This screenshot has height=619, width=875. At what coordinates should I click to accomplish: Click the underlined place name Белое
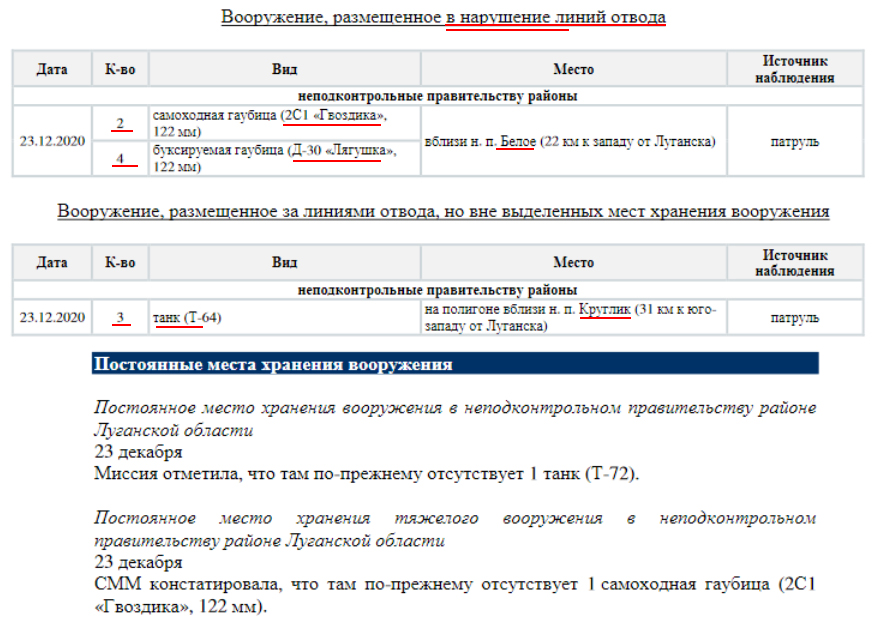pos(518,142)
